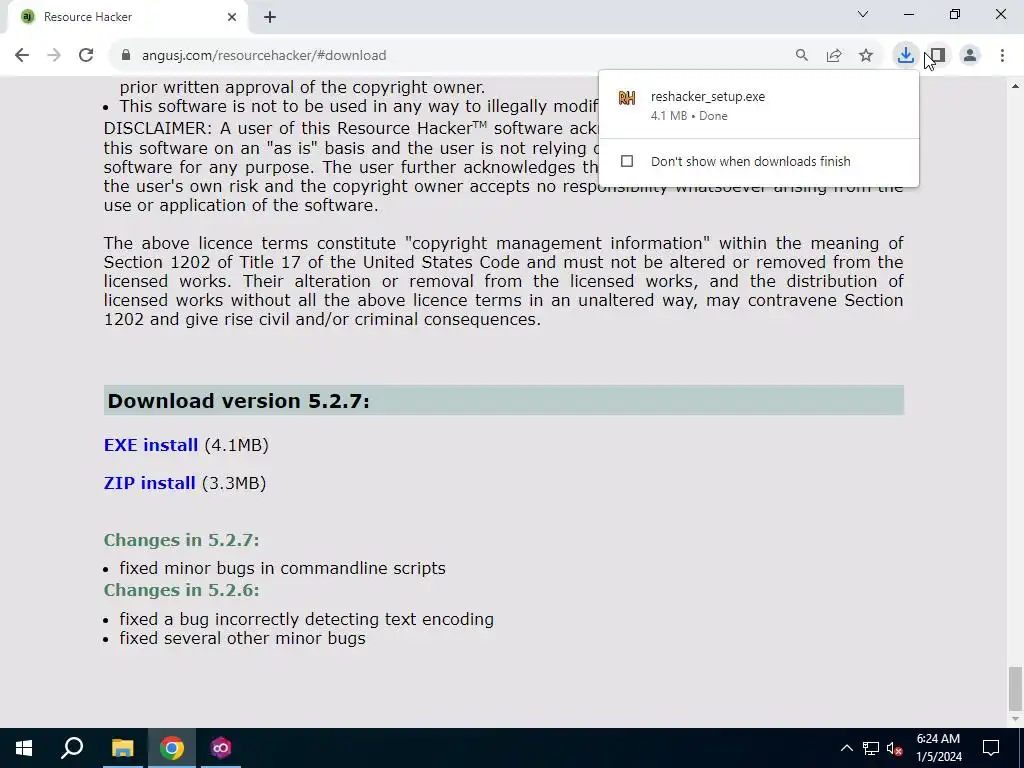
Task: Click the forward navigation arrow
Action: coord(54,56)
